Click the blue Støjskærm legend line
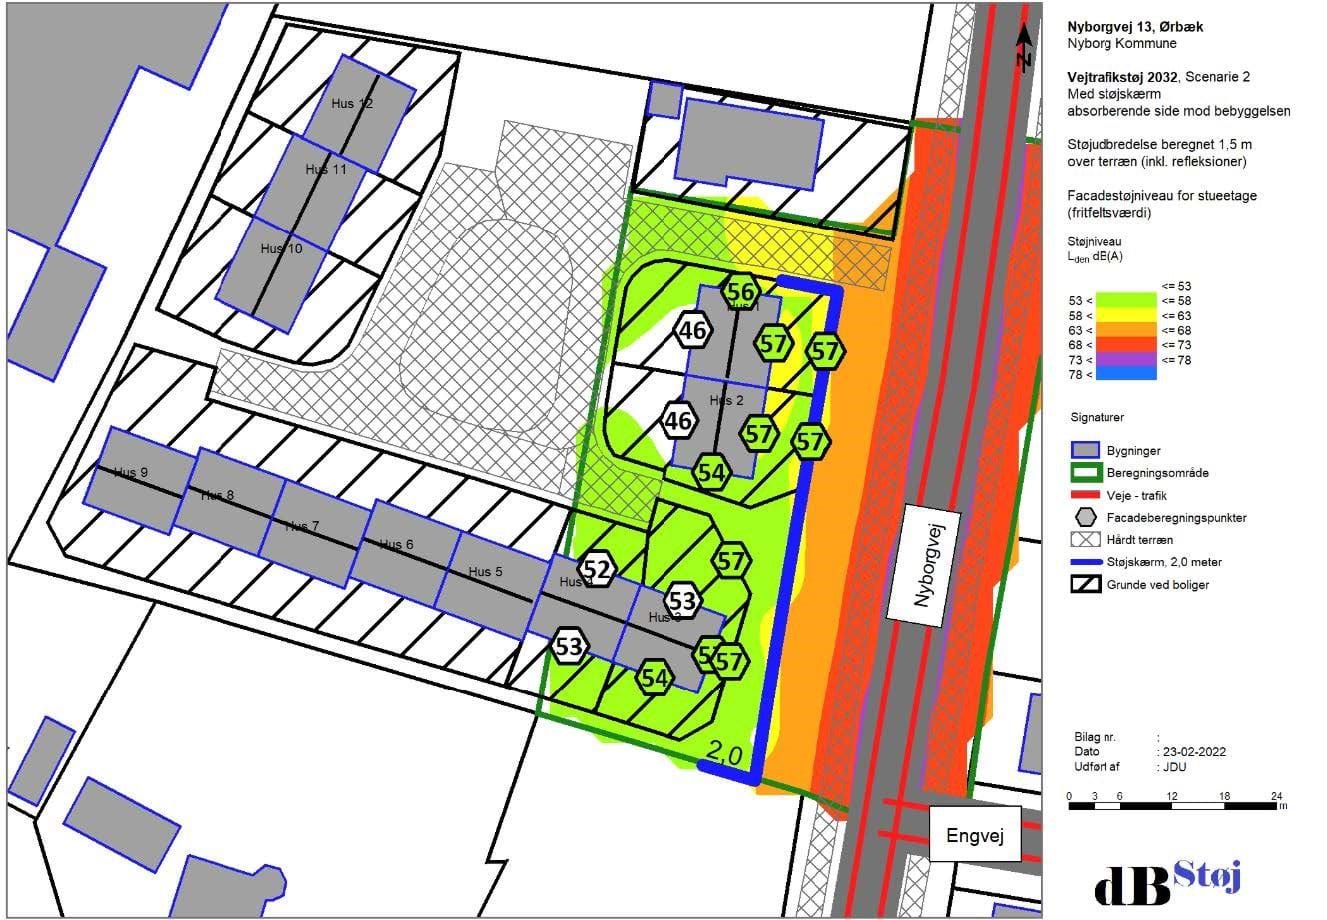 1085,562
